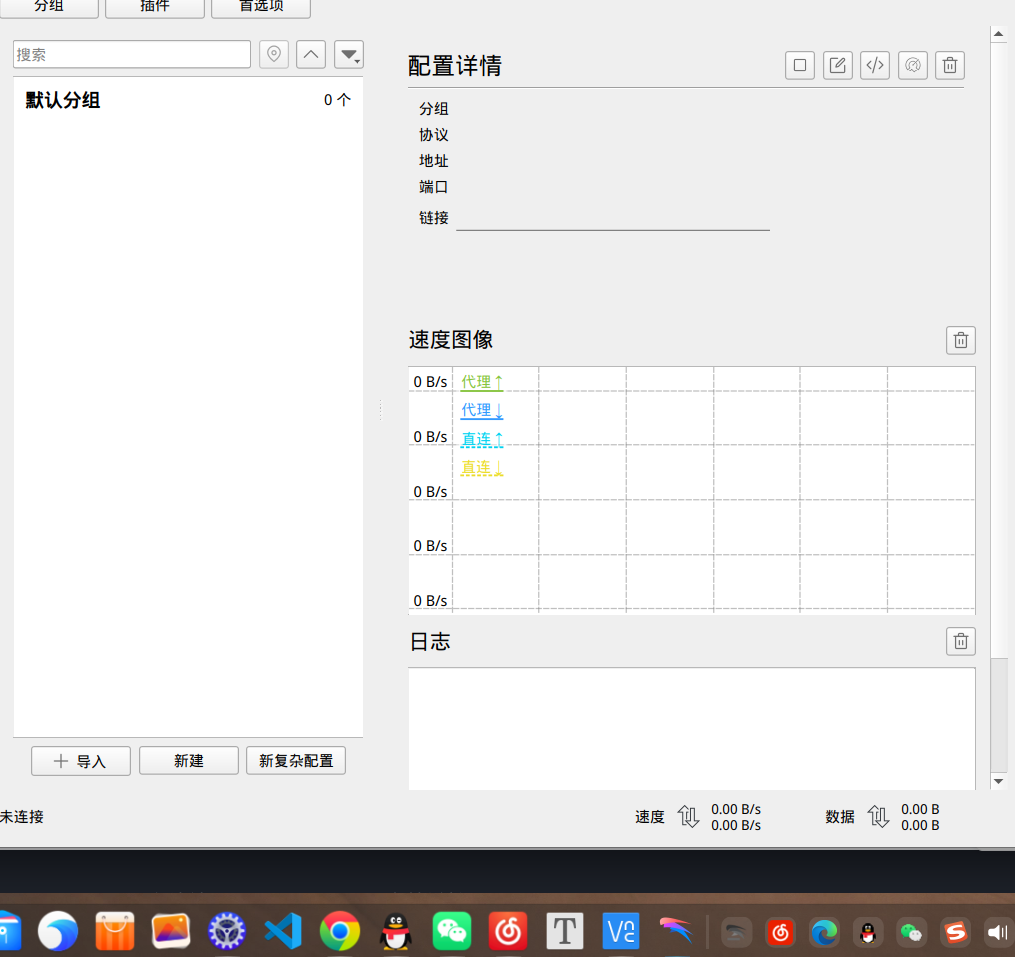Open QQ penguin from the dock
The height and width of the screenshot is (957, 1015).
pyautogui.click(x=396, y=931)
